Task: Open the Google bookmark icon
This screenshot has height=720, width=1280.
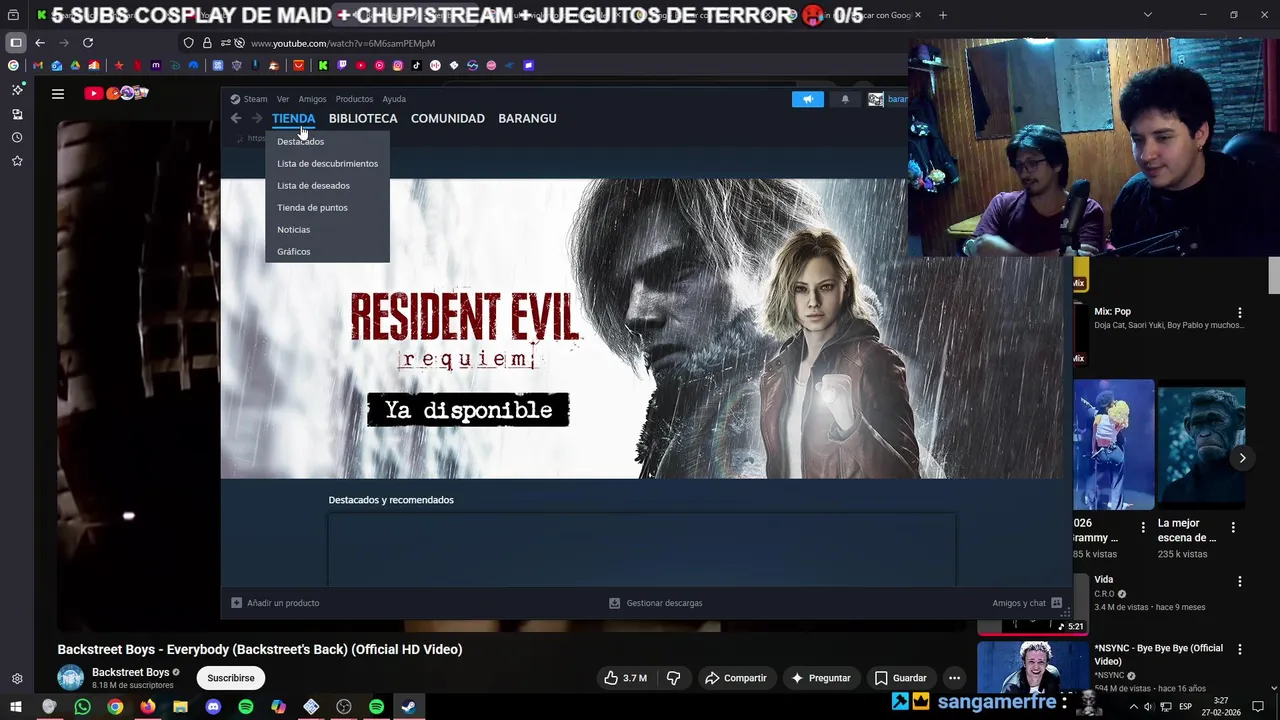Action: (13, 65)
